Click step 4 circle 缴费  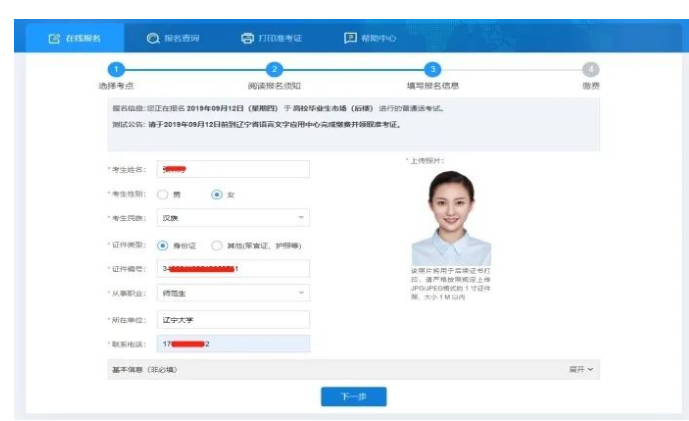591,69
